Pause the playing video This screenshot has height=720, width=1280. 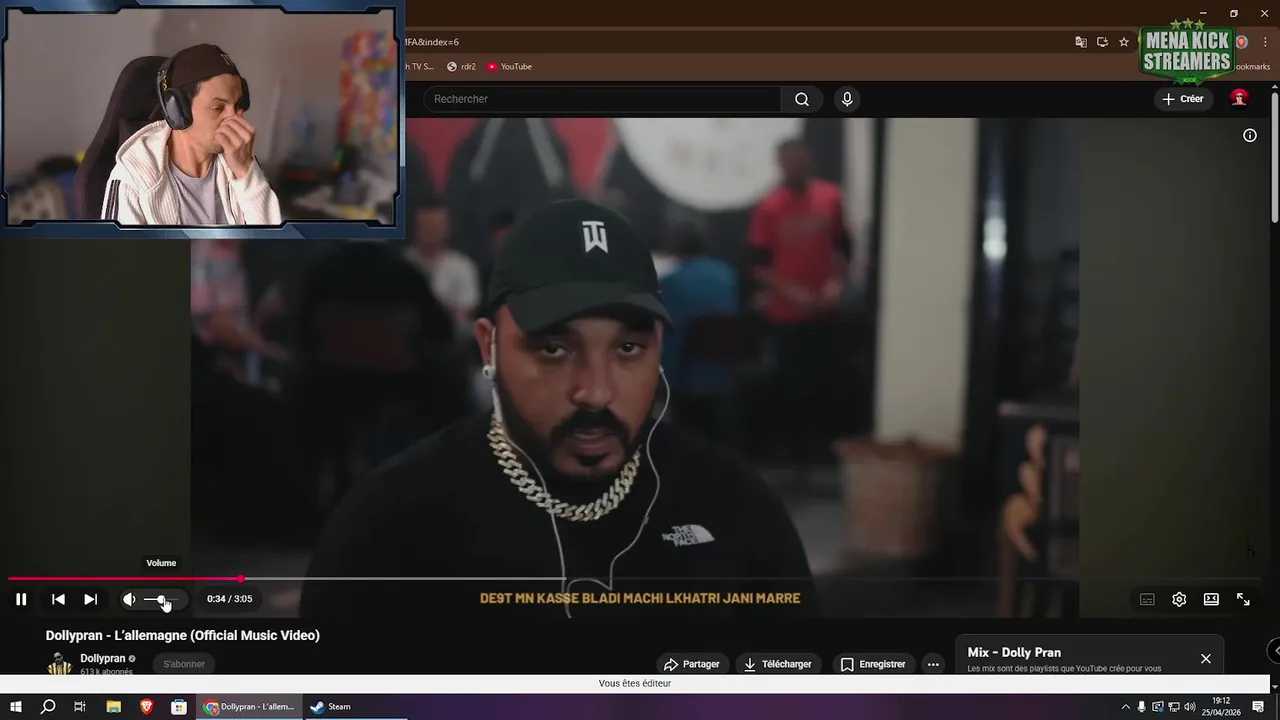pos(21,599)
